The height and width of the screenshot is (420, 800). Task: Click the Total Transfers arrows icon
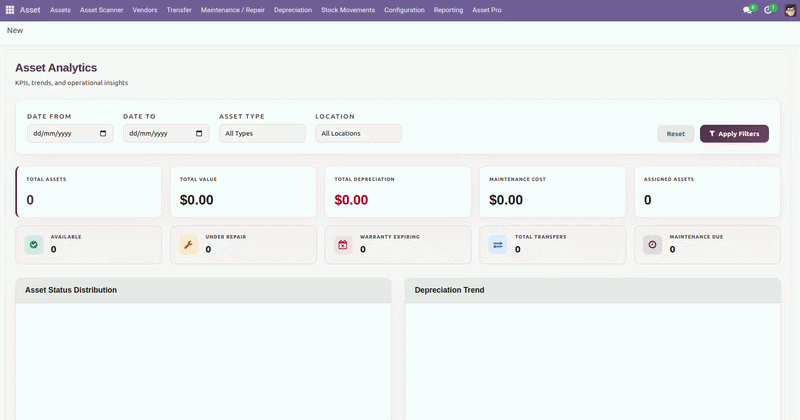click(497, 245)
